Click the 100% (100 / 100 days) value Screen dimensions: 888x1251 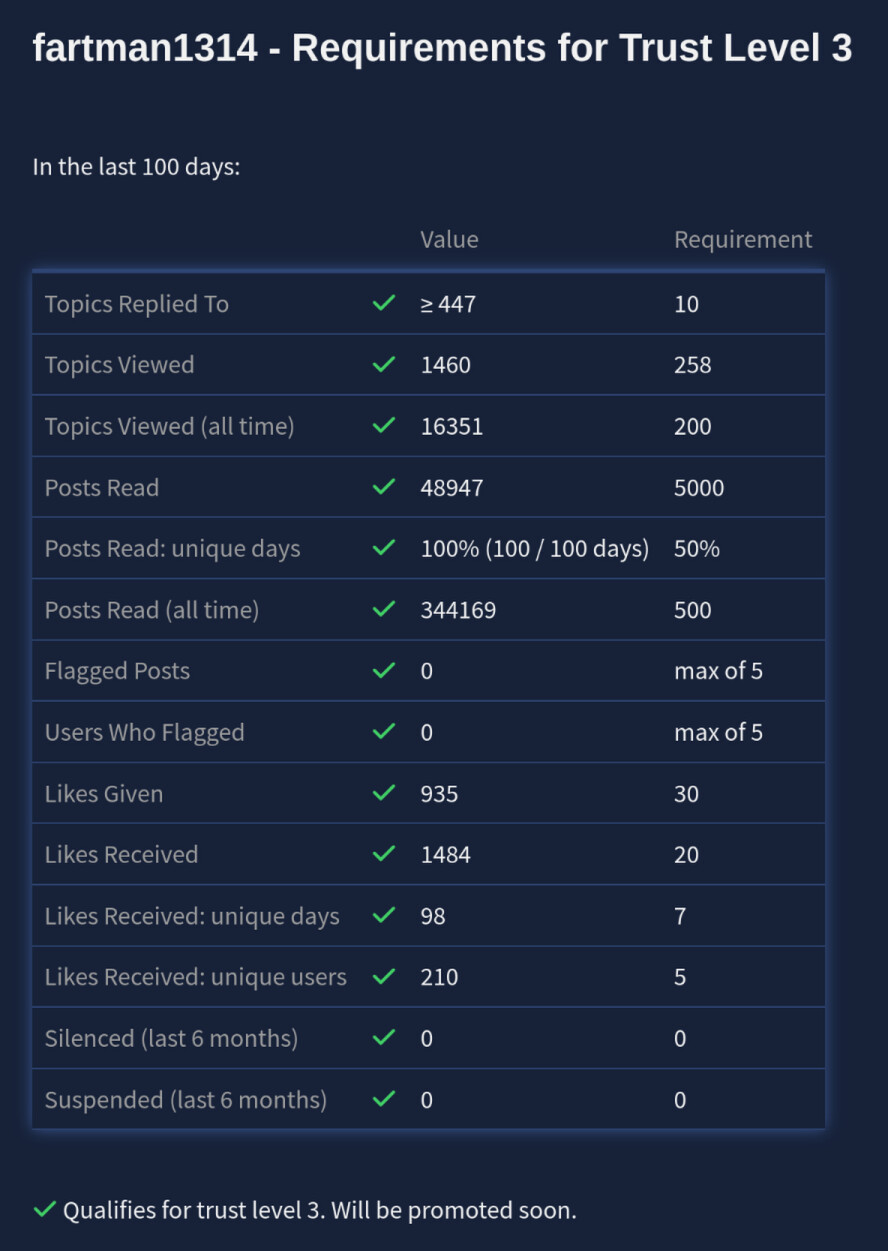point(535,549)
